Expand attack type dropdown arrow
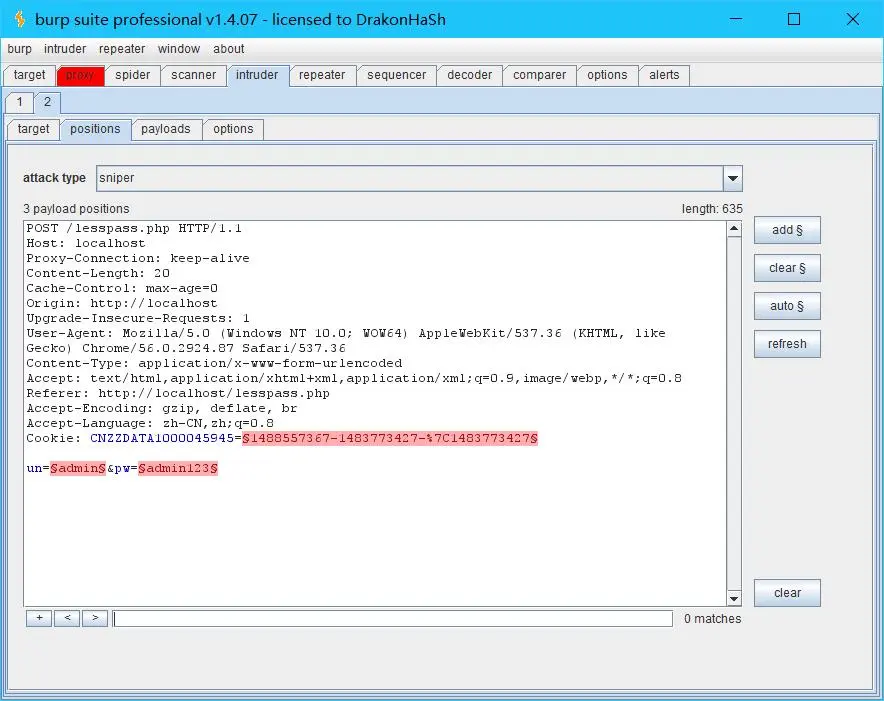The image size is (884, 701). (732, 178)
